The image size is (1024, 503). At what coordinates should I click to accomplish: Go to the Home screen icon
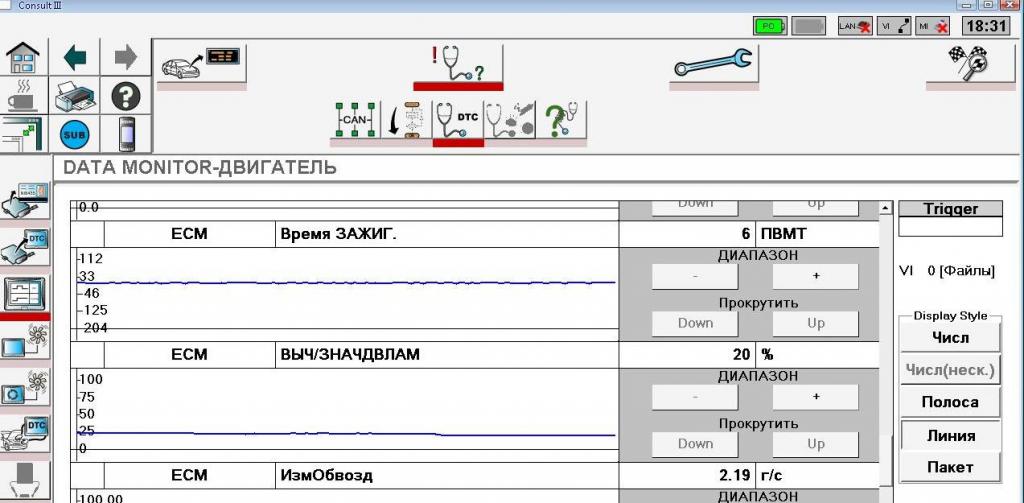(x=25, y=57)
